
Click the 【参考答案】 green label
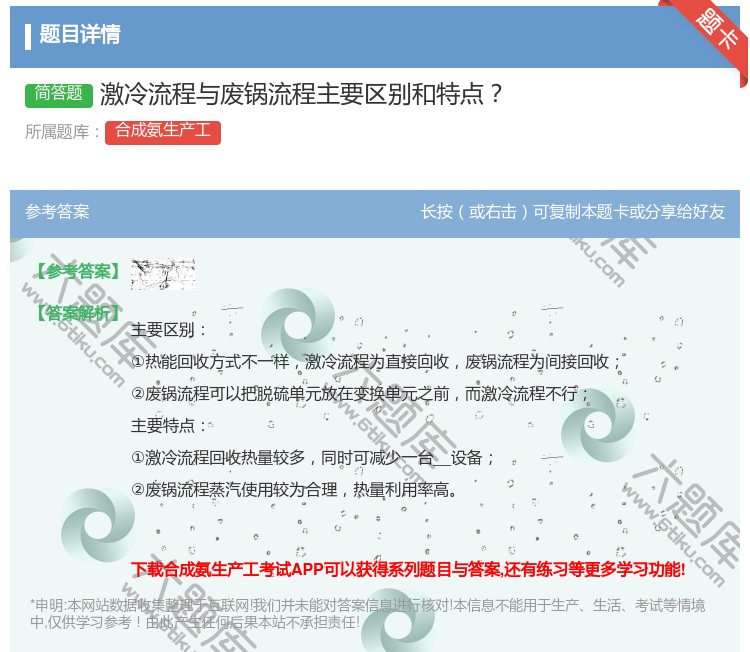pos(78,271)
